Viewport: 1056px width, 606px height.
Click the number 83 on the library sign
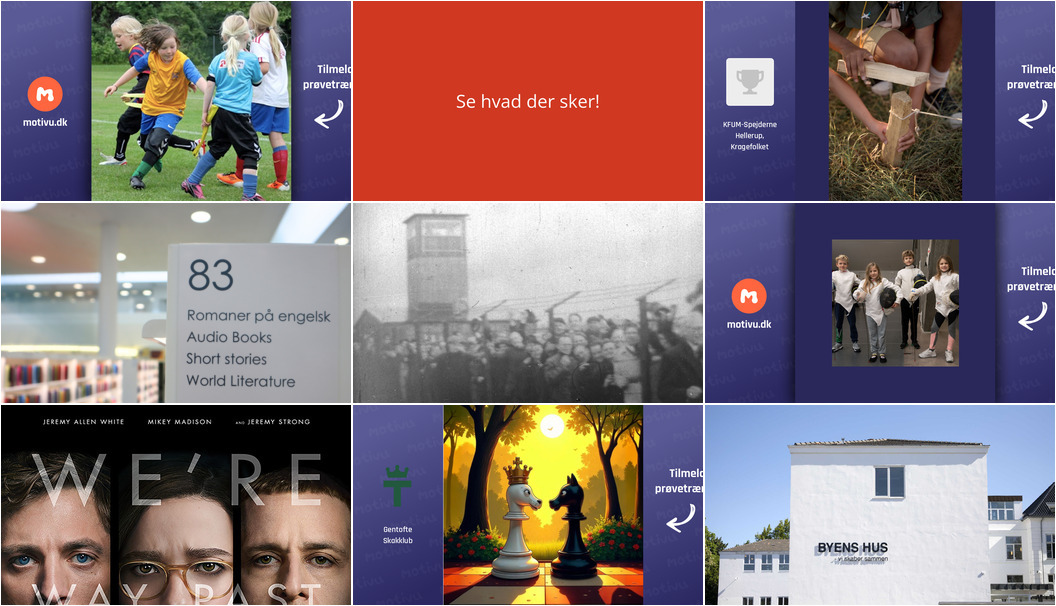point(211,275)
